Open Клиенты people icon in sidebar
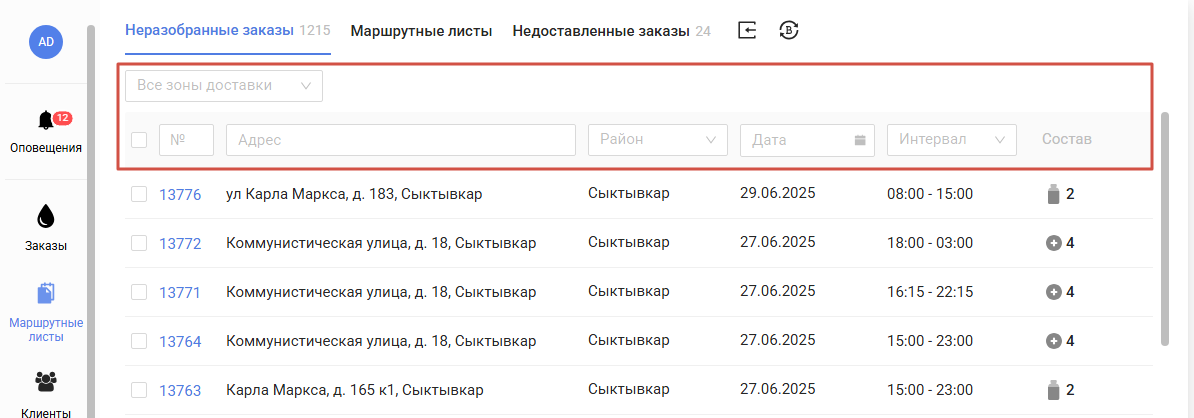This screenshot has height=418, width=1194. [46, 381]
